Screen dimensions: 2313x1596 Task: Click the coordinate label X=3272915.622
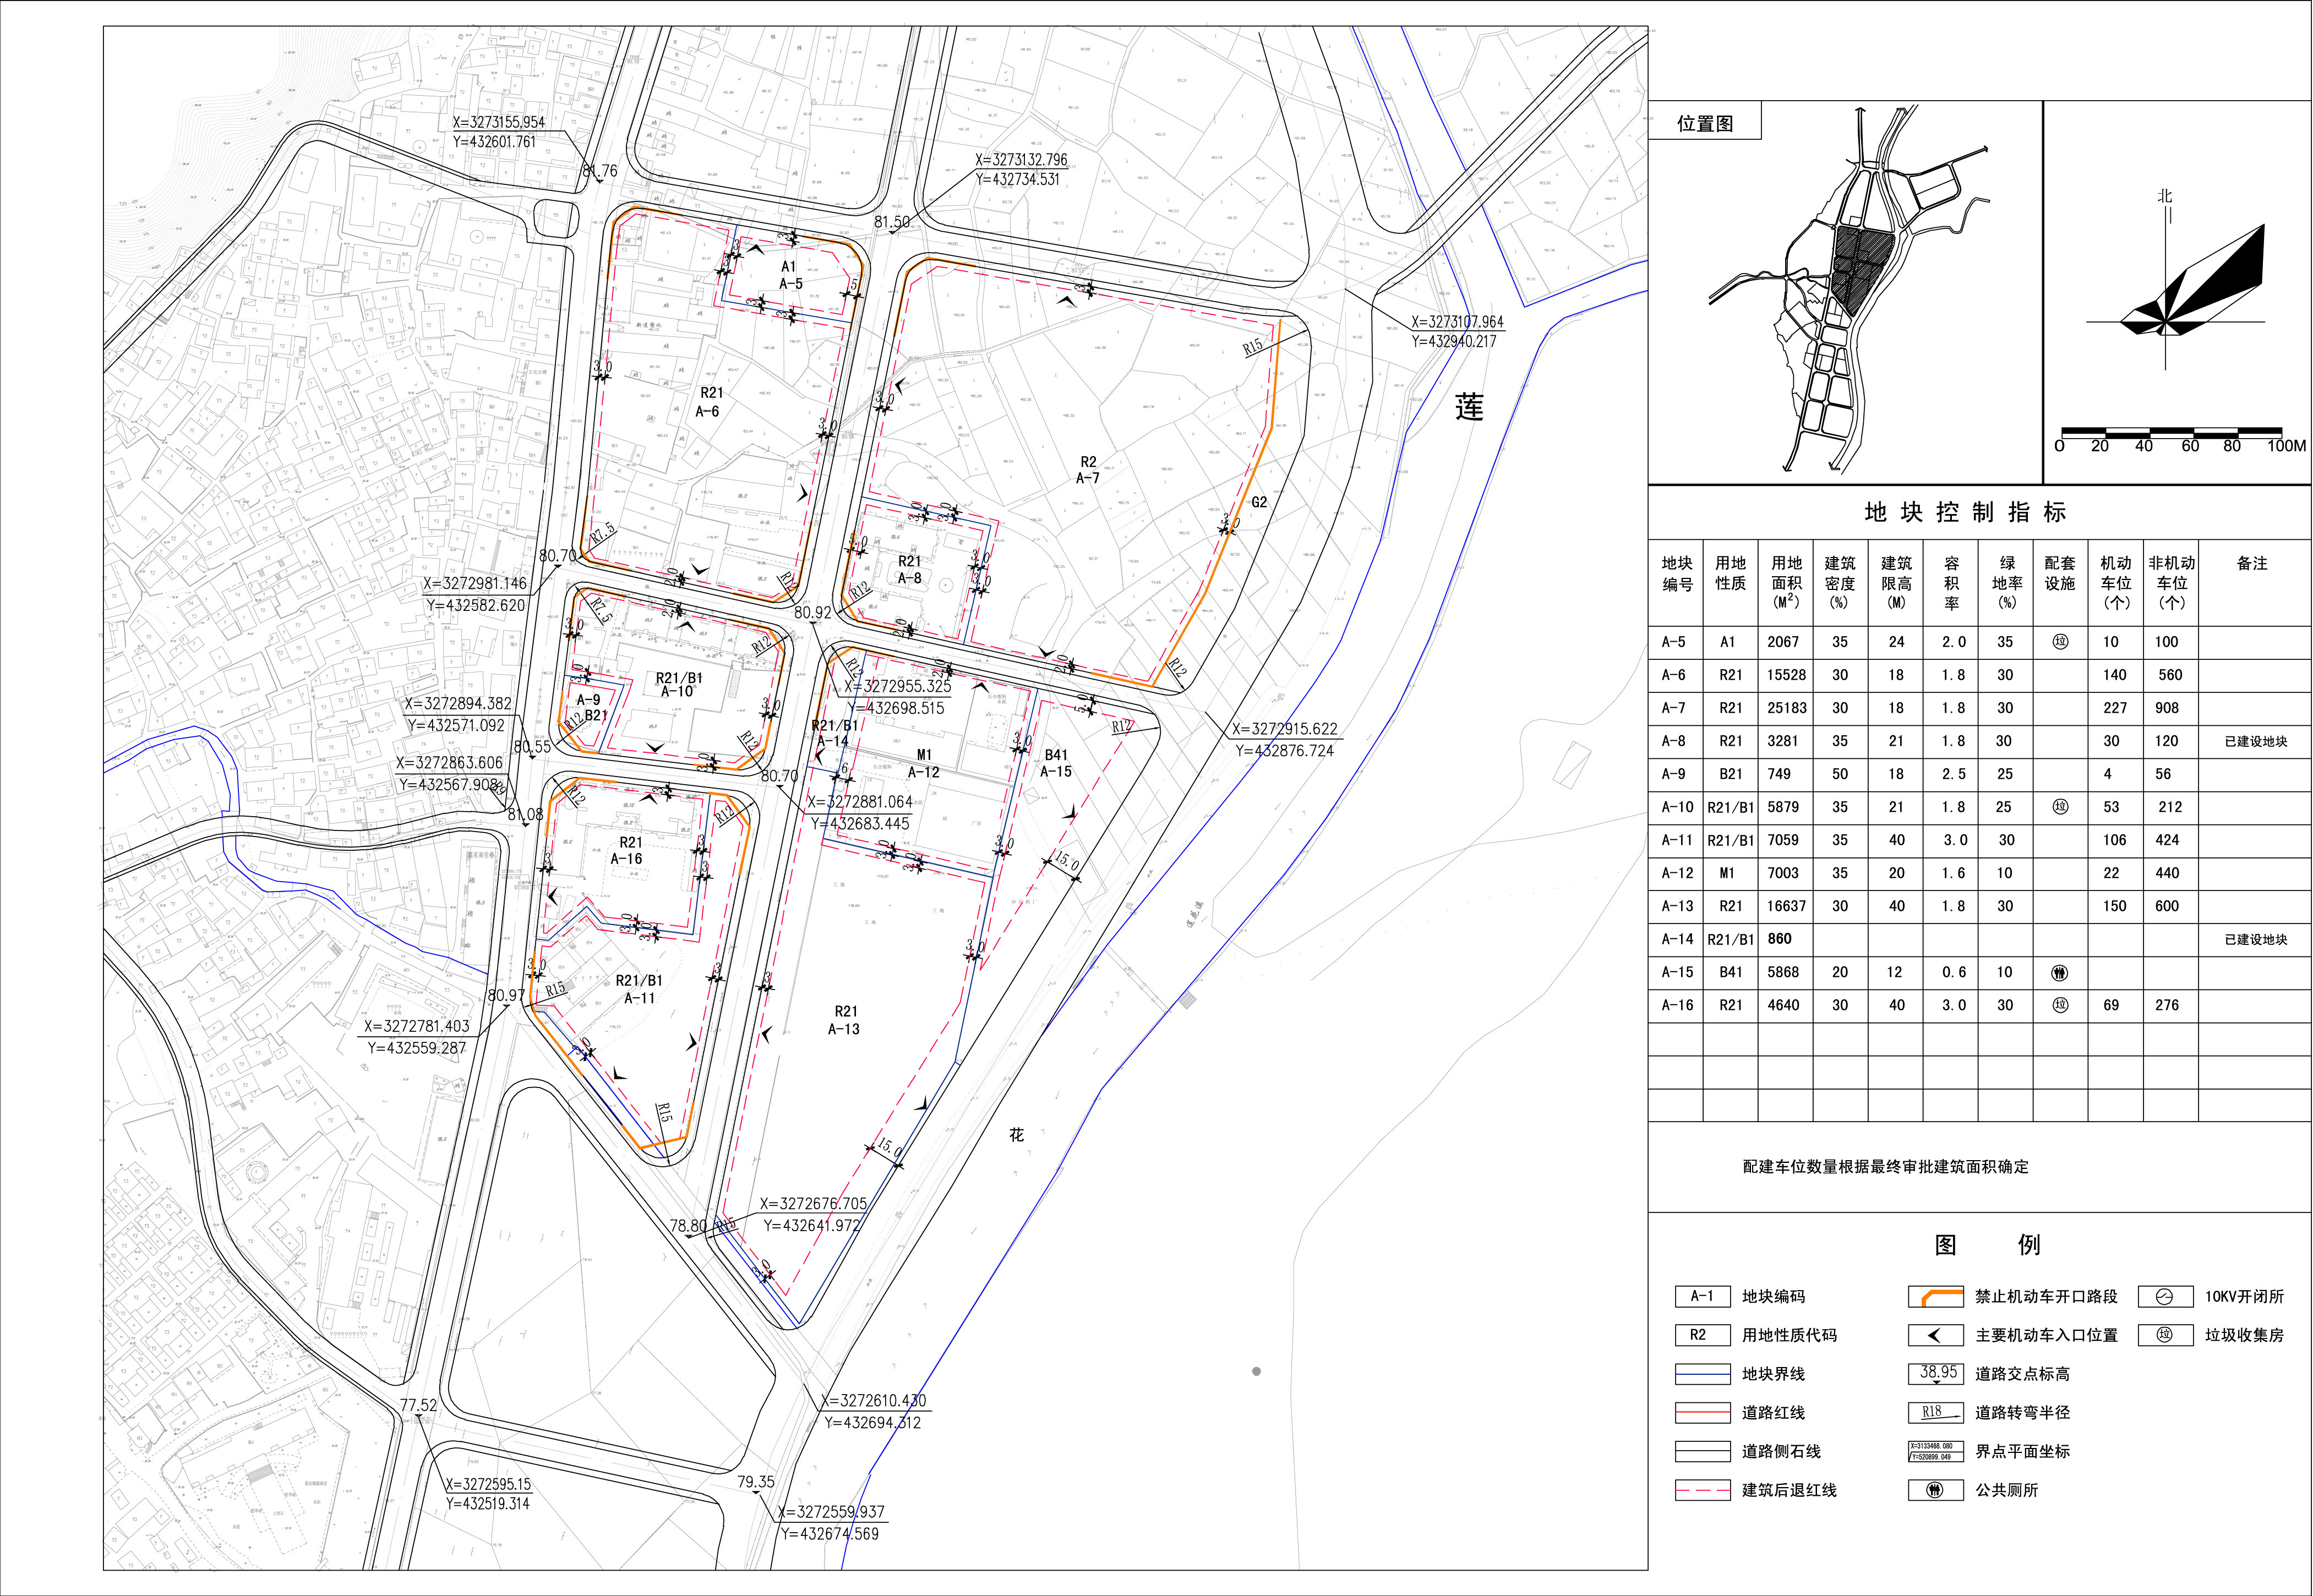1285,729
